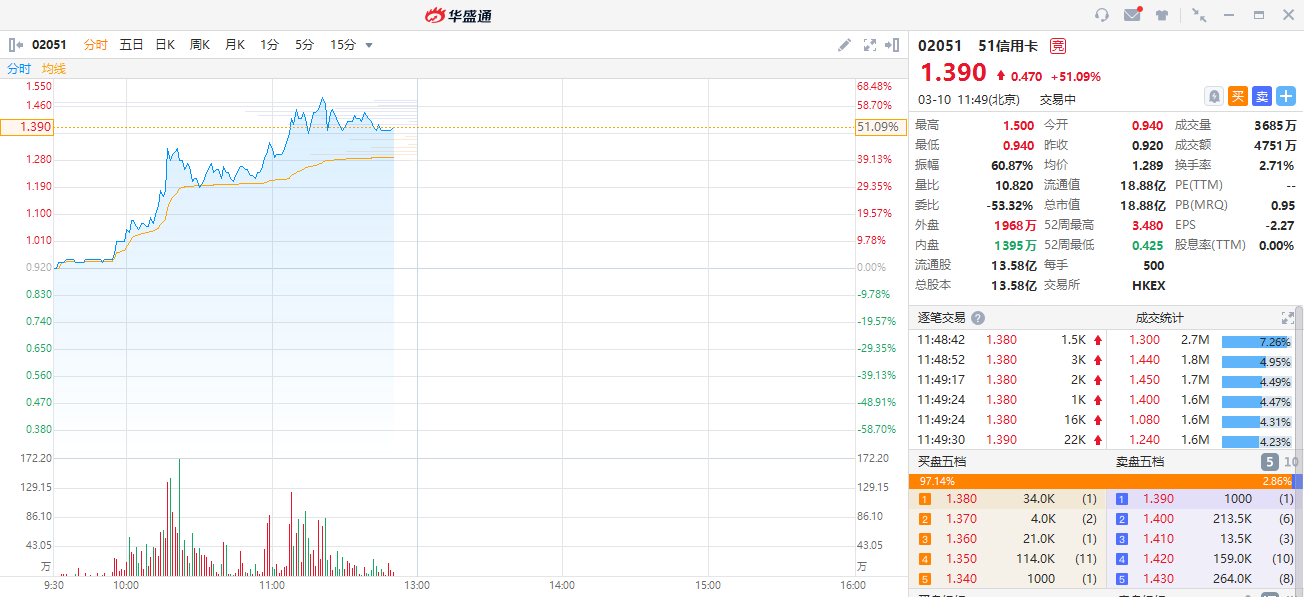Open customer service headset icon
This screenshot has width=1304, height=597.
pyautogui.click(x=1102, y=15)
